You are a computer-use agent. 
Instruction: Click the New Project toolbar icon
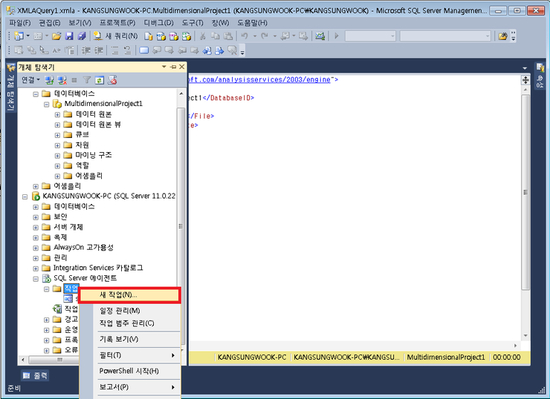pos(19,36)
